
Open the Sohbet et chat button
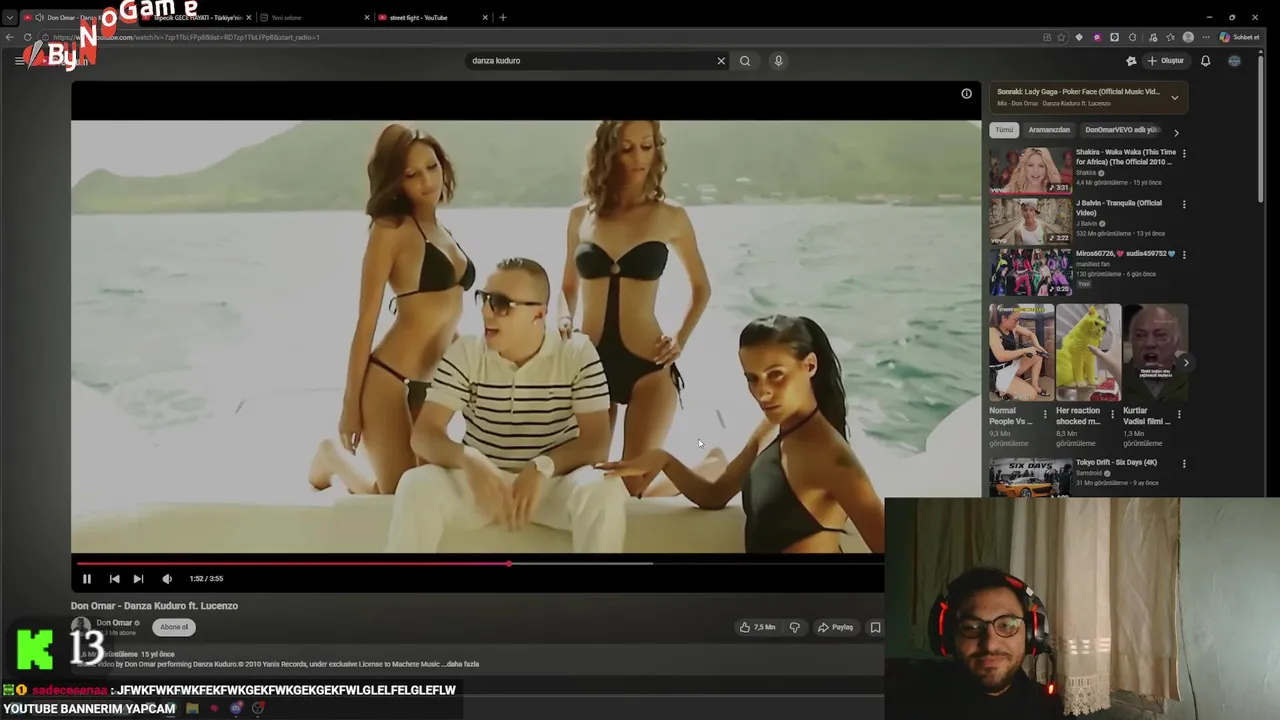click(x=1239, y=37)
